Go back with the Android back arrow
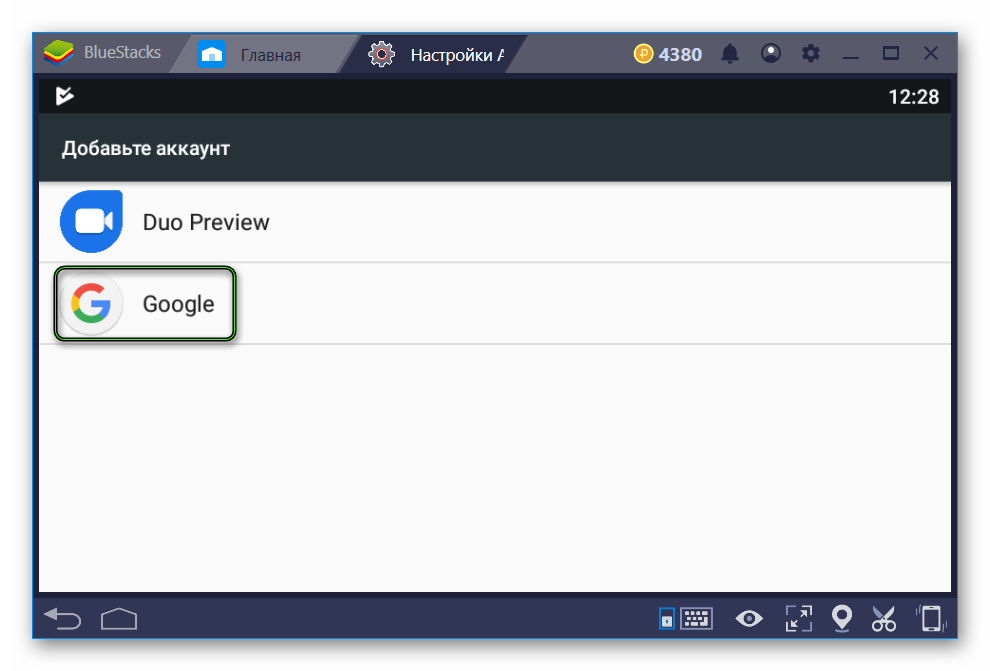 (x=63, y=619)
